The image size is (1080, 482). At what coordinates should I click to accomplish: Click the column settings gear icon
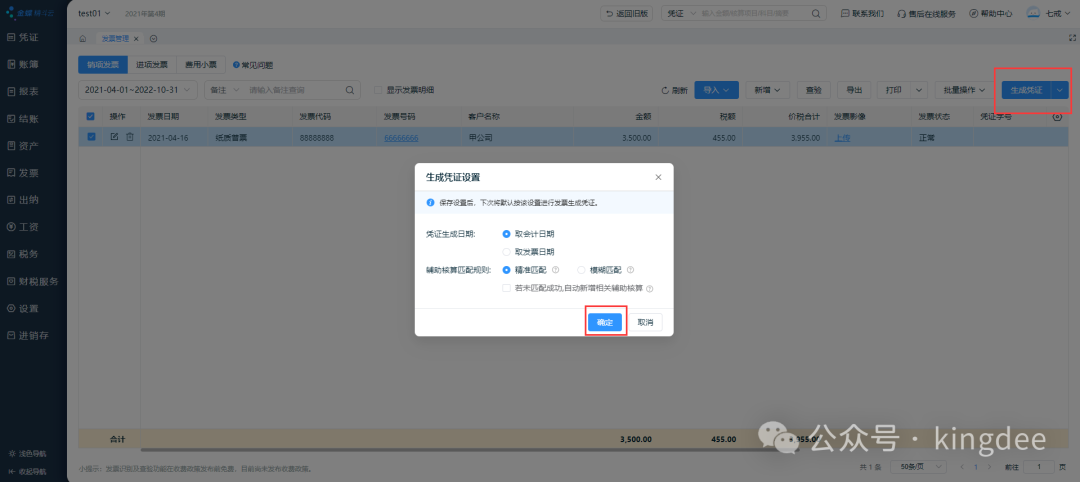point(1058,117)
